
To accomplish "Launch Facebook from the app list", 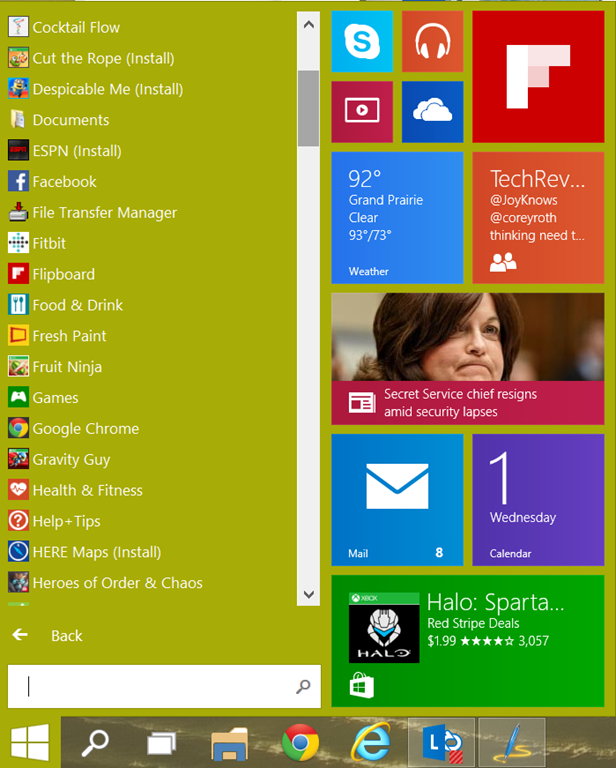I will point(52,182).
